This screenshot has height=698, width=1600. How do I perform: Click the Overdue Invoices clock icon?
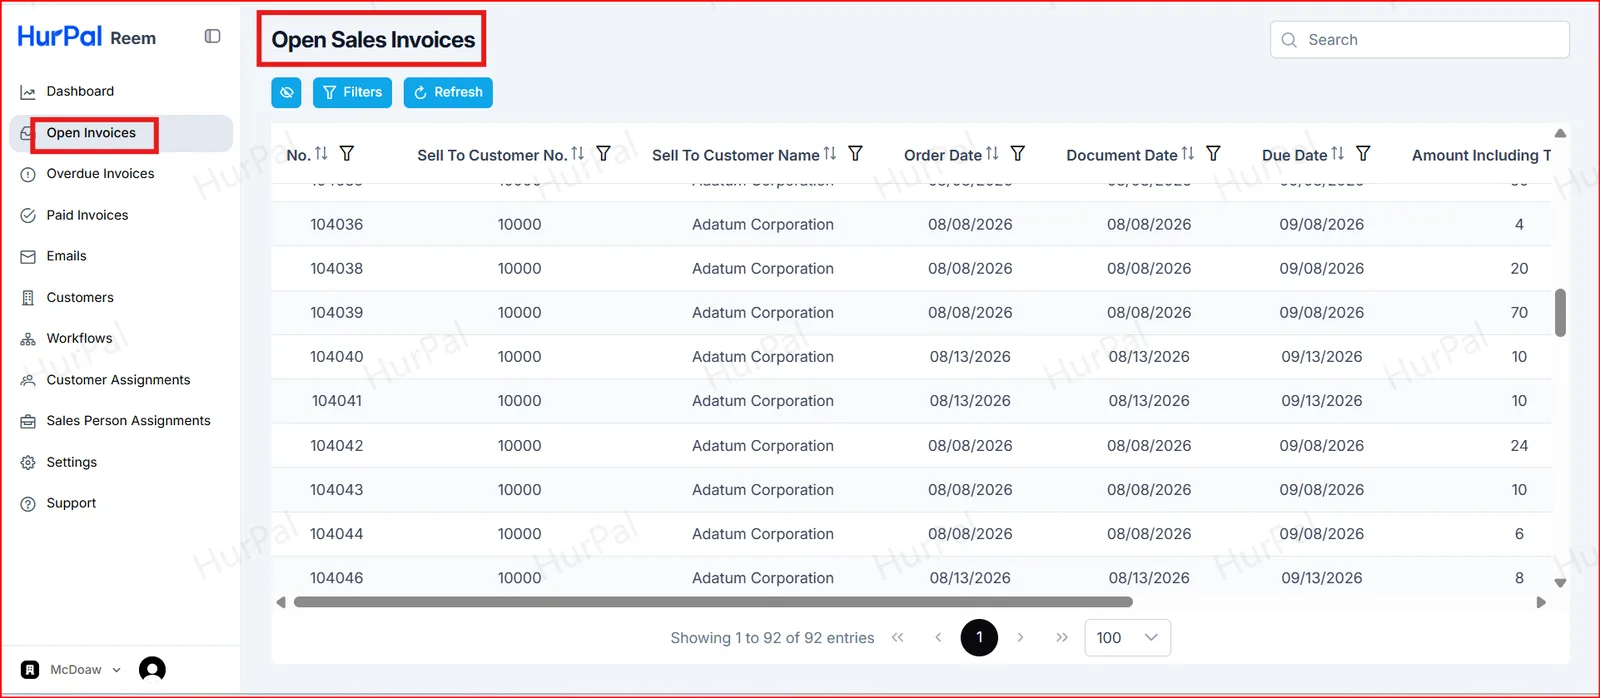pyautogui.click(x=28, y=174)
